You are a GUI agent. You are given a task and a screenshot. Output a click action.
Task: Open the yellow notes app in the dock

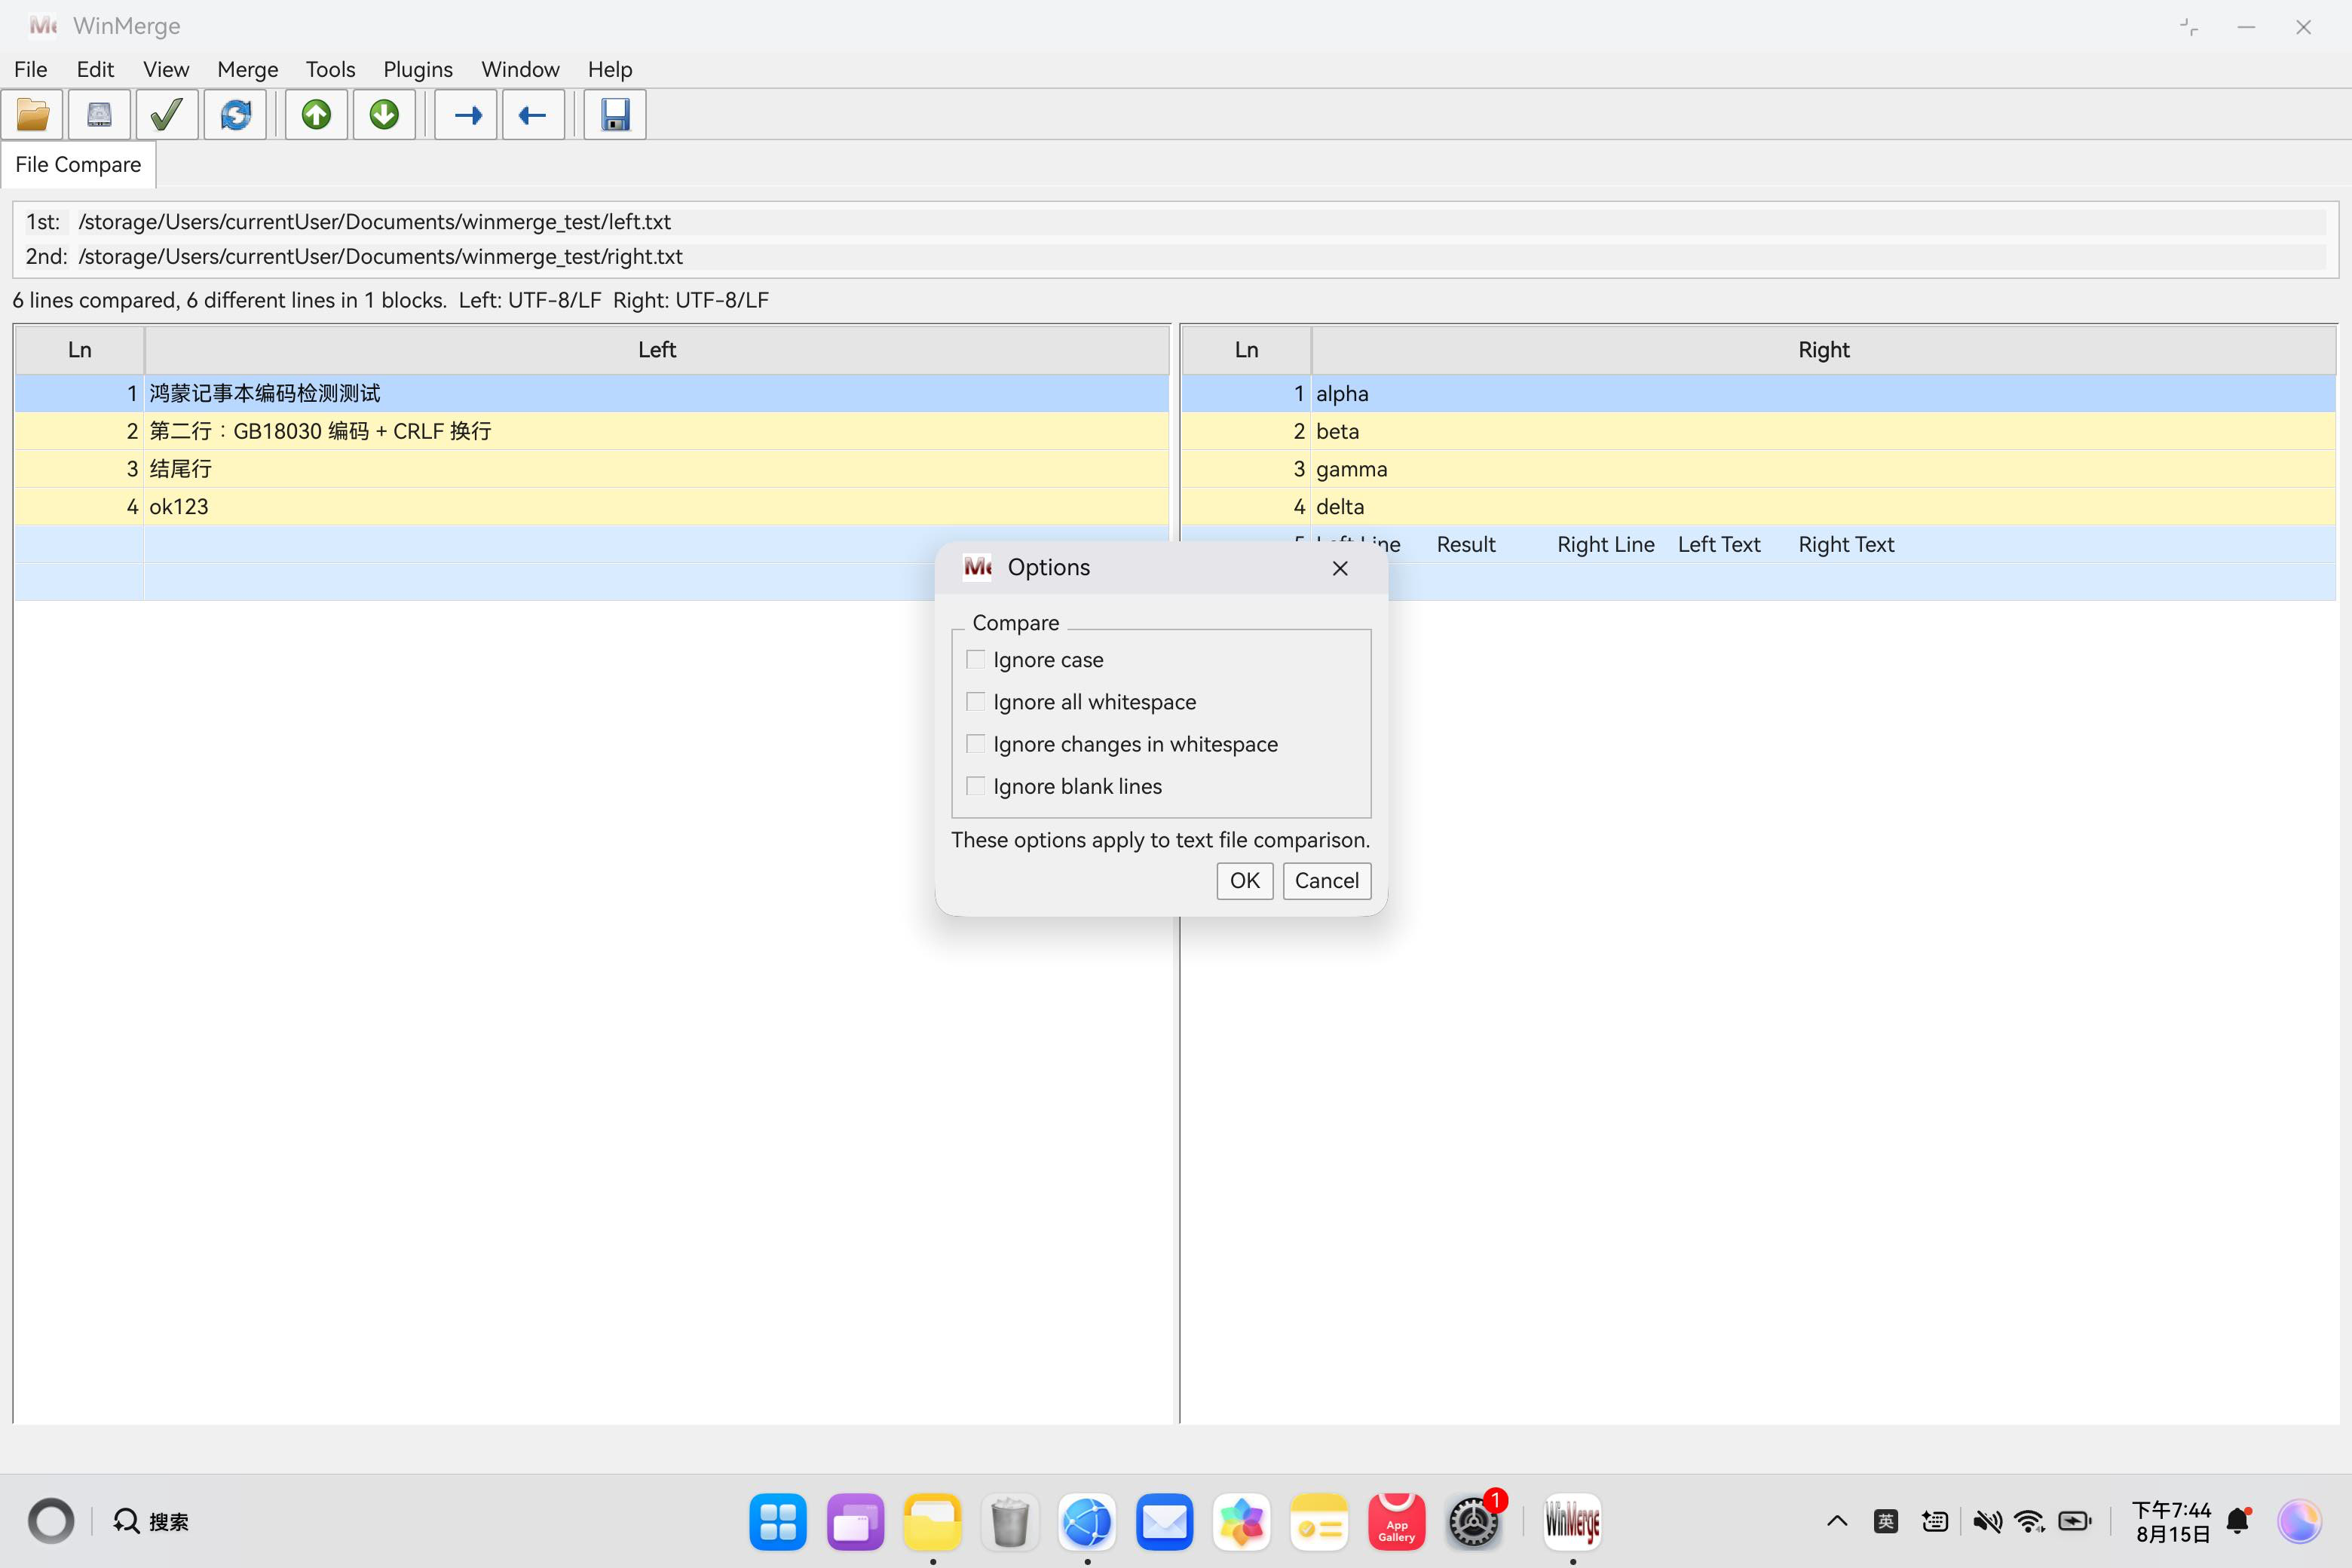click(x=1319, y=1522)
